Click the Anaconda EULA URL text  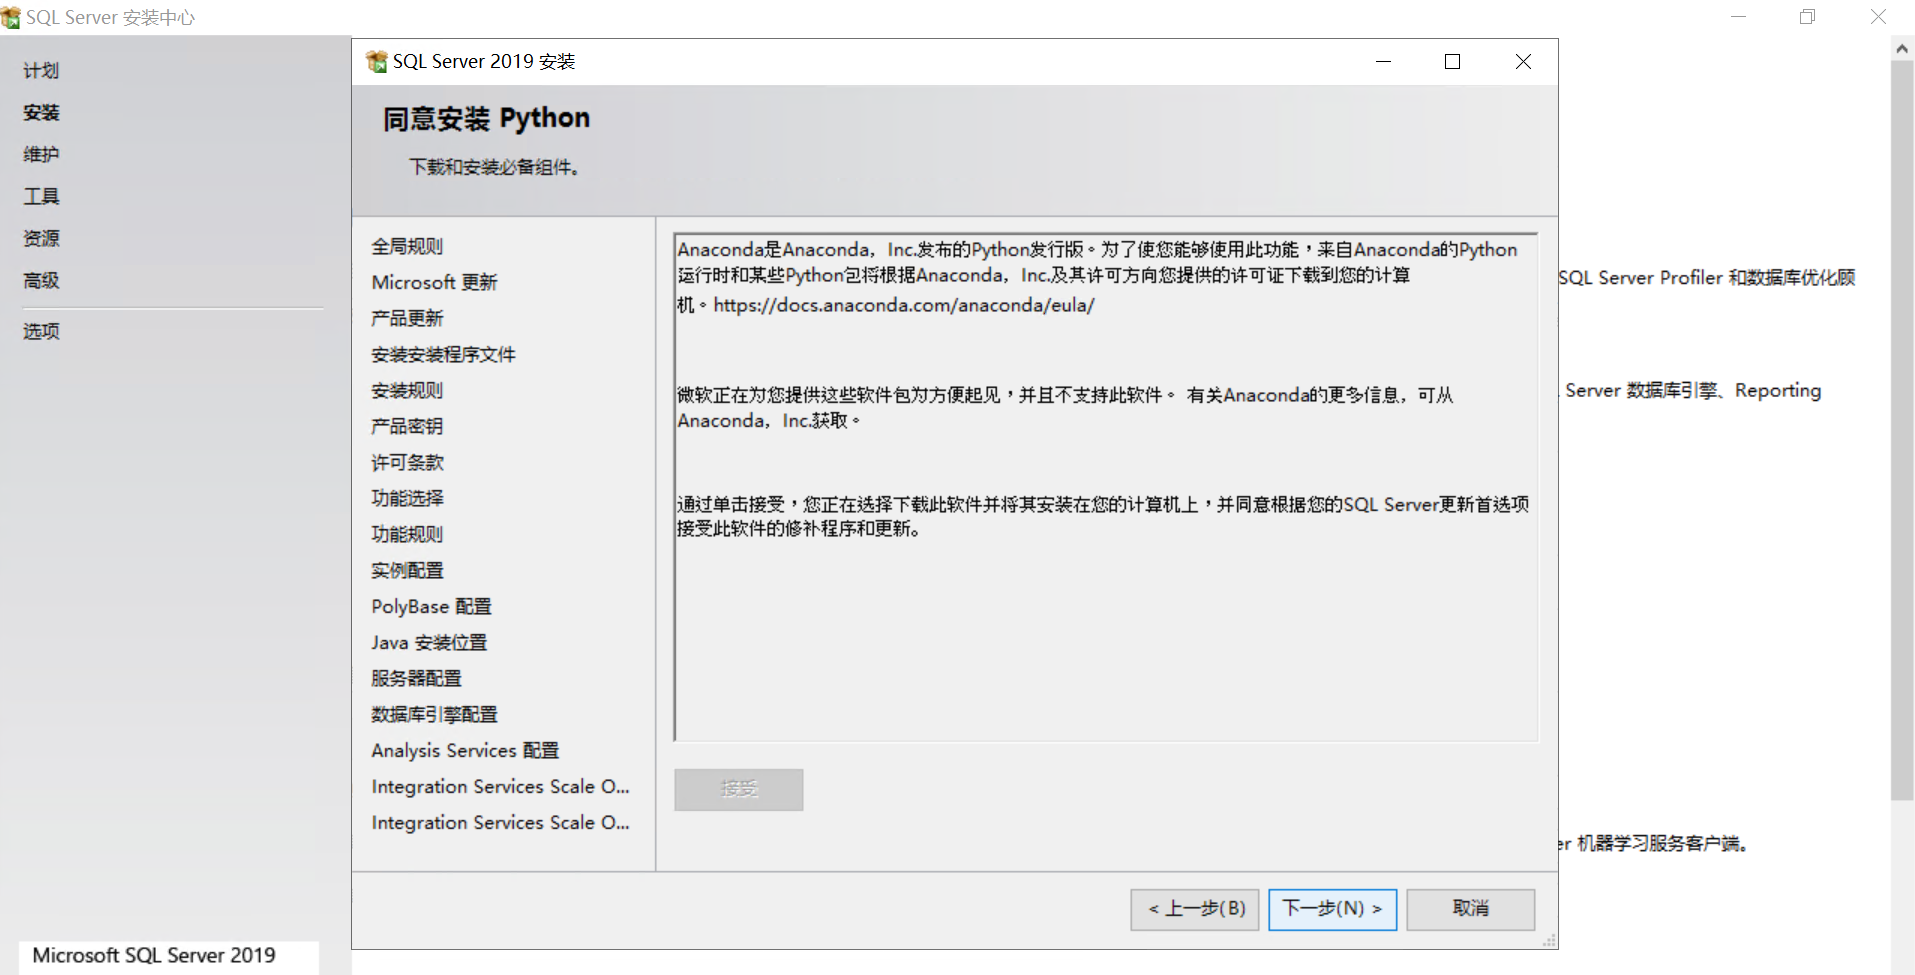coord(904,305)
